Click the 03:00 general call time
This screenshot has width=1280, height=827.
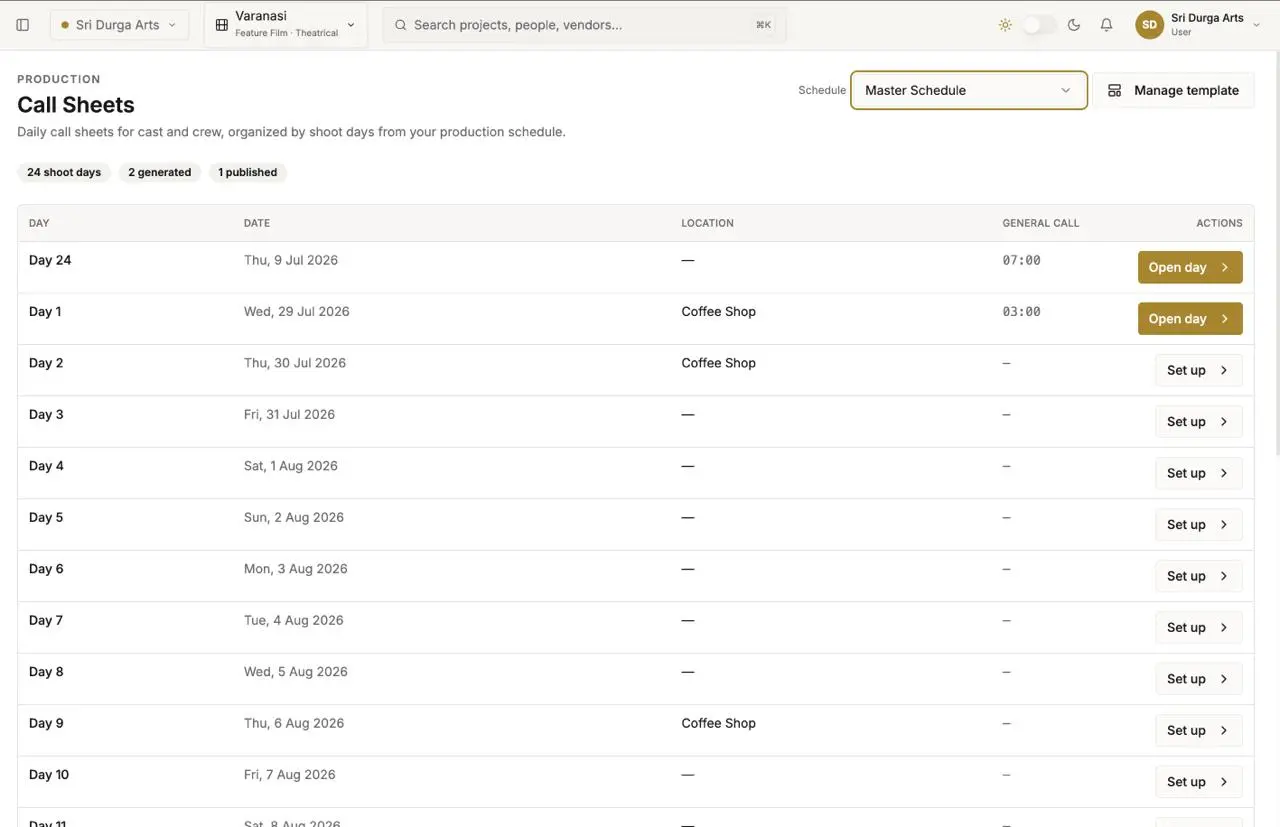1022,312
